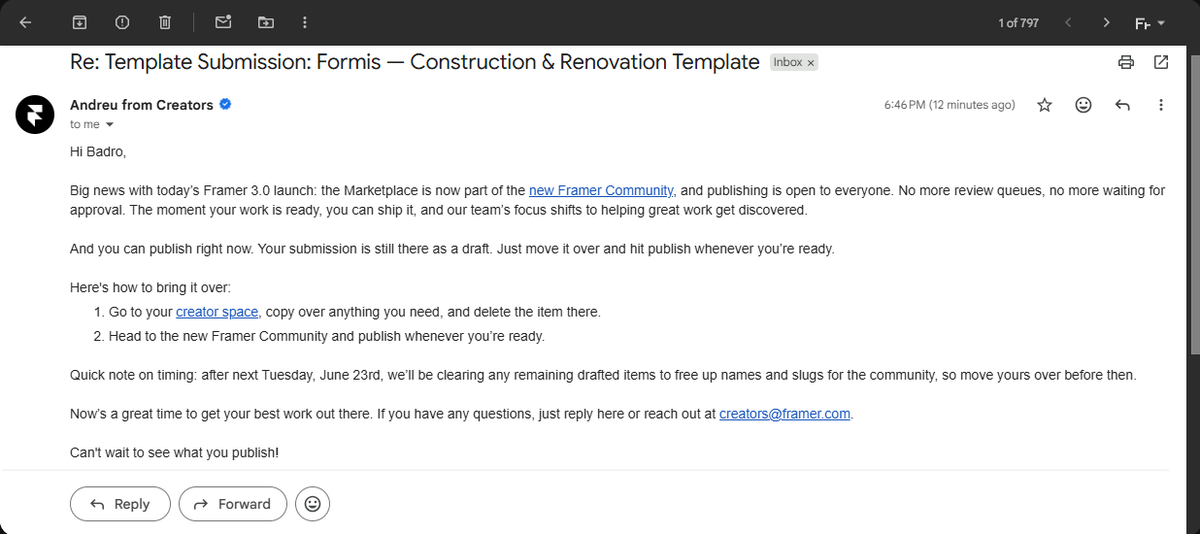Open email in new window
The image size is (1200, 534).
1161,62
